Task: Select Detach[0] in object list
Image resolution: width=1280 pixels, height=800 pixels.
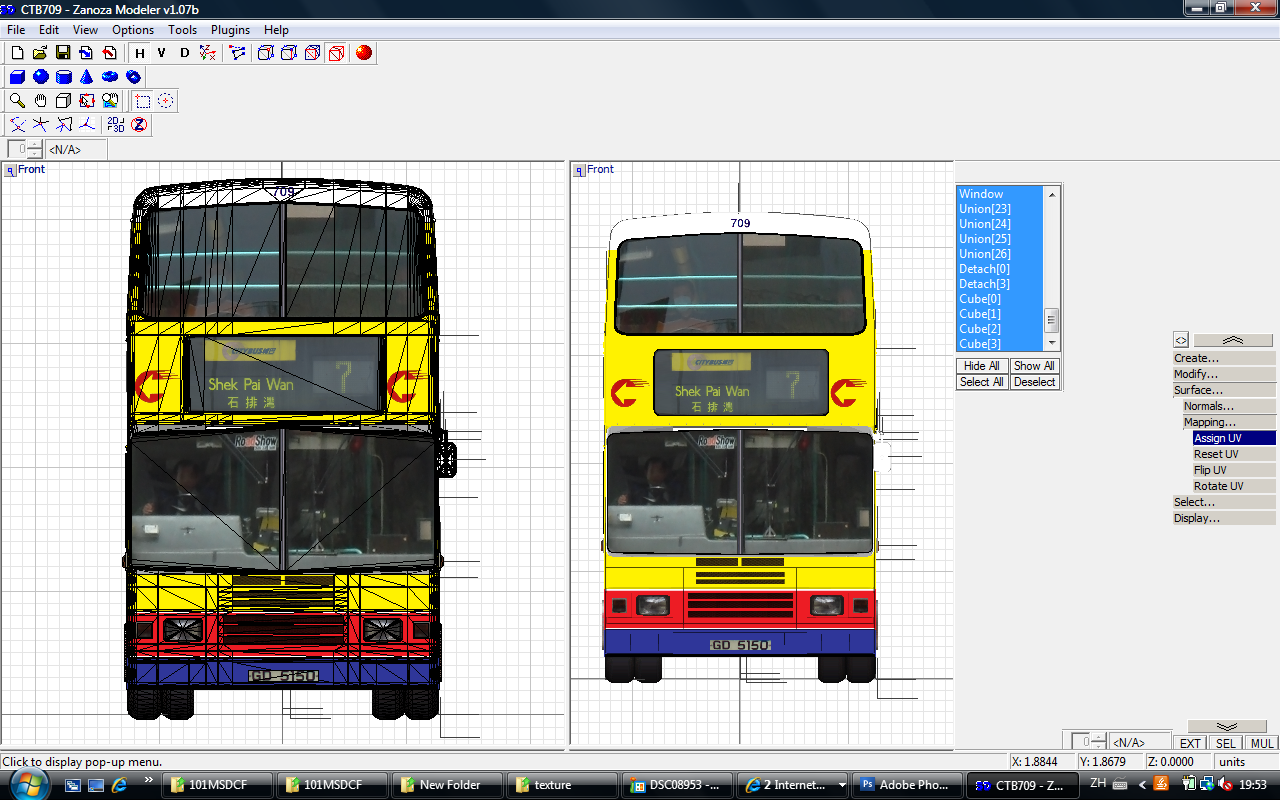Action: [x=1000, y=269]
